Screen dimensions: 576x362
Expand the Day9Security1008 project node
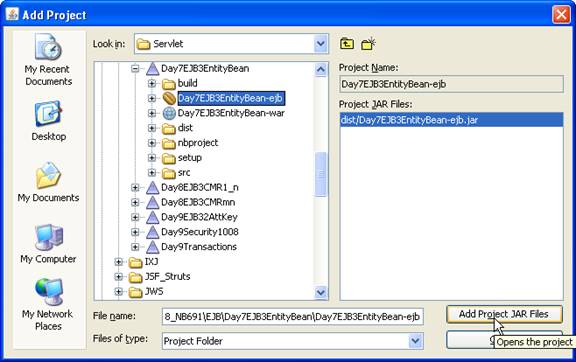coord(135,232)
